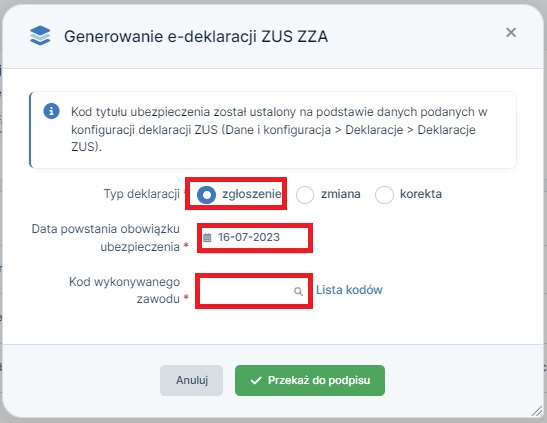Image resolution: width=547 pixels, height=423 pixels.
Task: Close the ZUS ZZA dialog with X
Action: 511,32
